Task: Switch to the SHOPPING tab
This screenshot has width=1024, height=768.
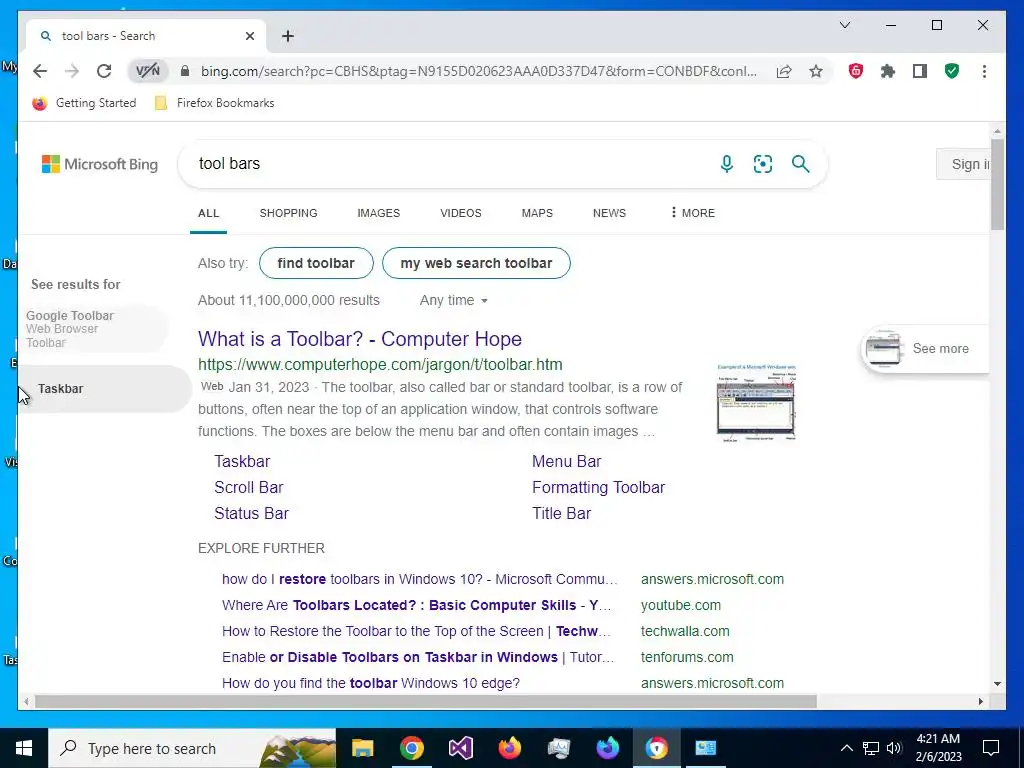Action: click(x=288, y=214)
